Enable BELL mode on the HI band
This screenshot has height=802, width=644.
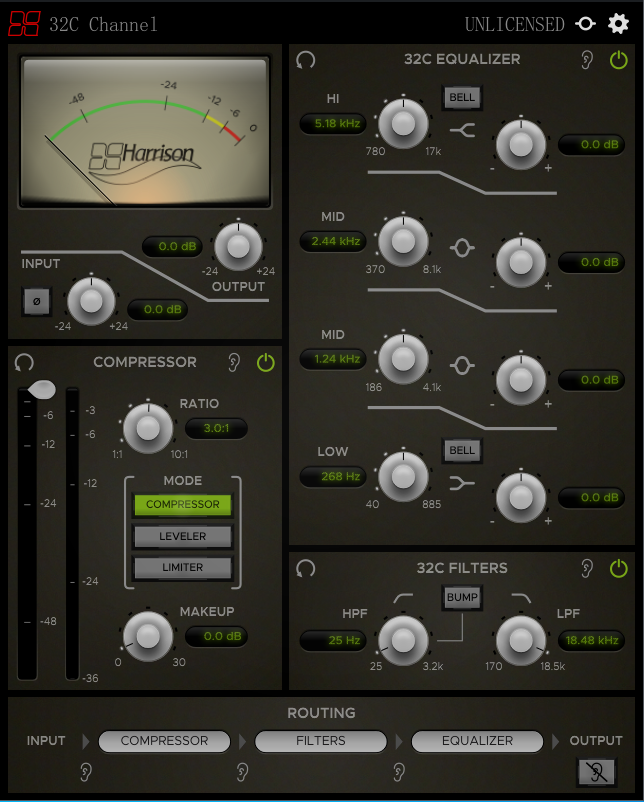pyautogui.click(x=462, y=97)
